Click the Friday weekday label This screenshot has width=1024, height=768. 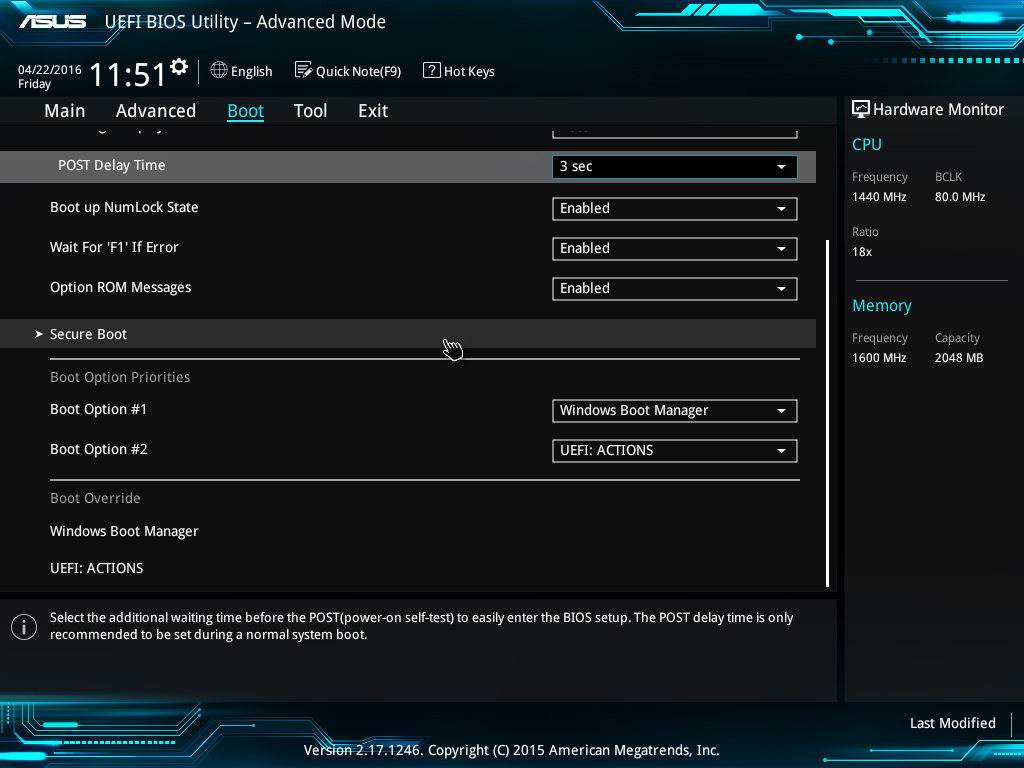(x=34, y=84)
